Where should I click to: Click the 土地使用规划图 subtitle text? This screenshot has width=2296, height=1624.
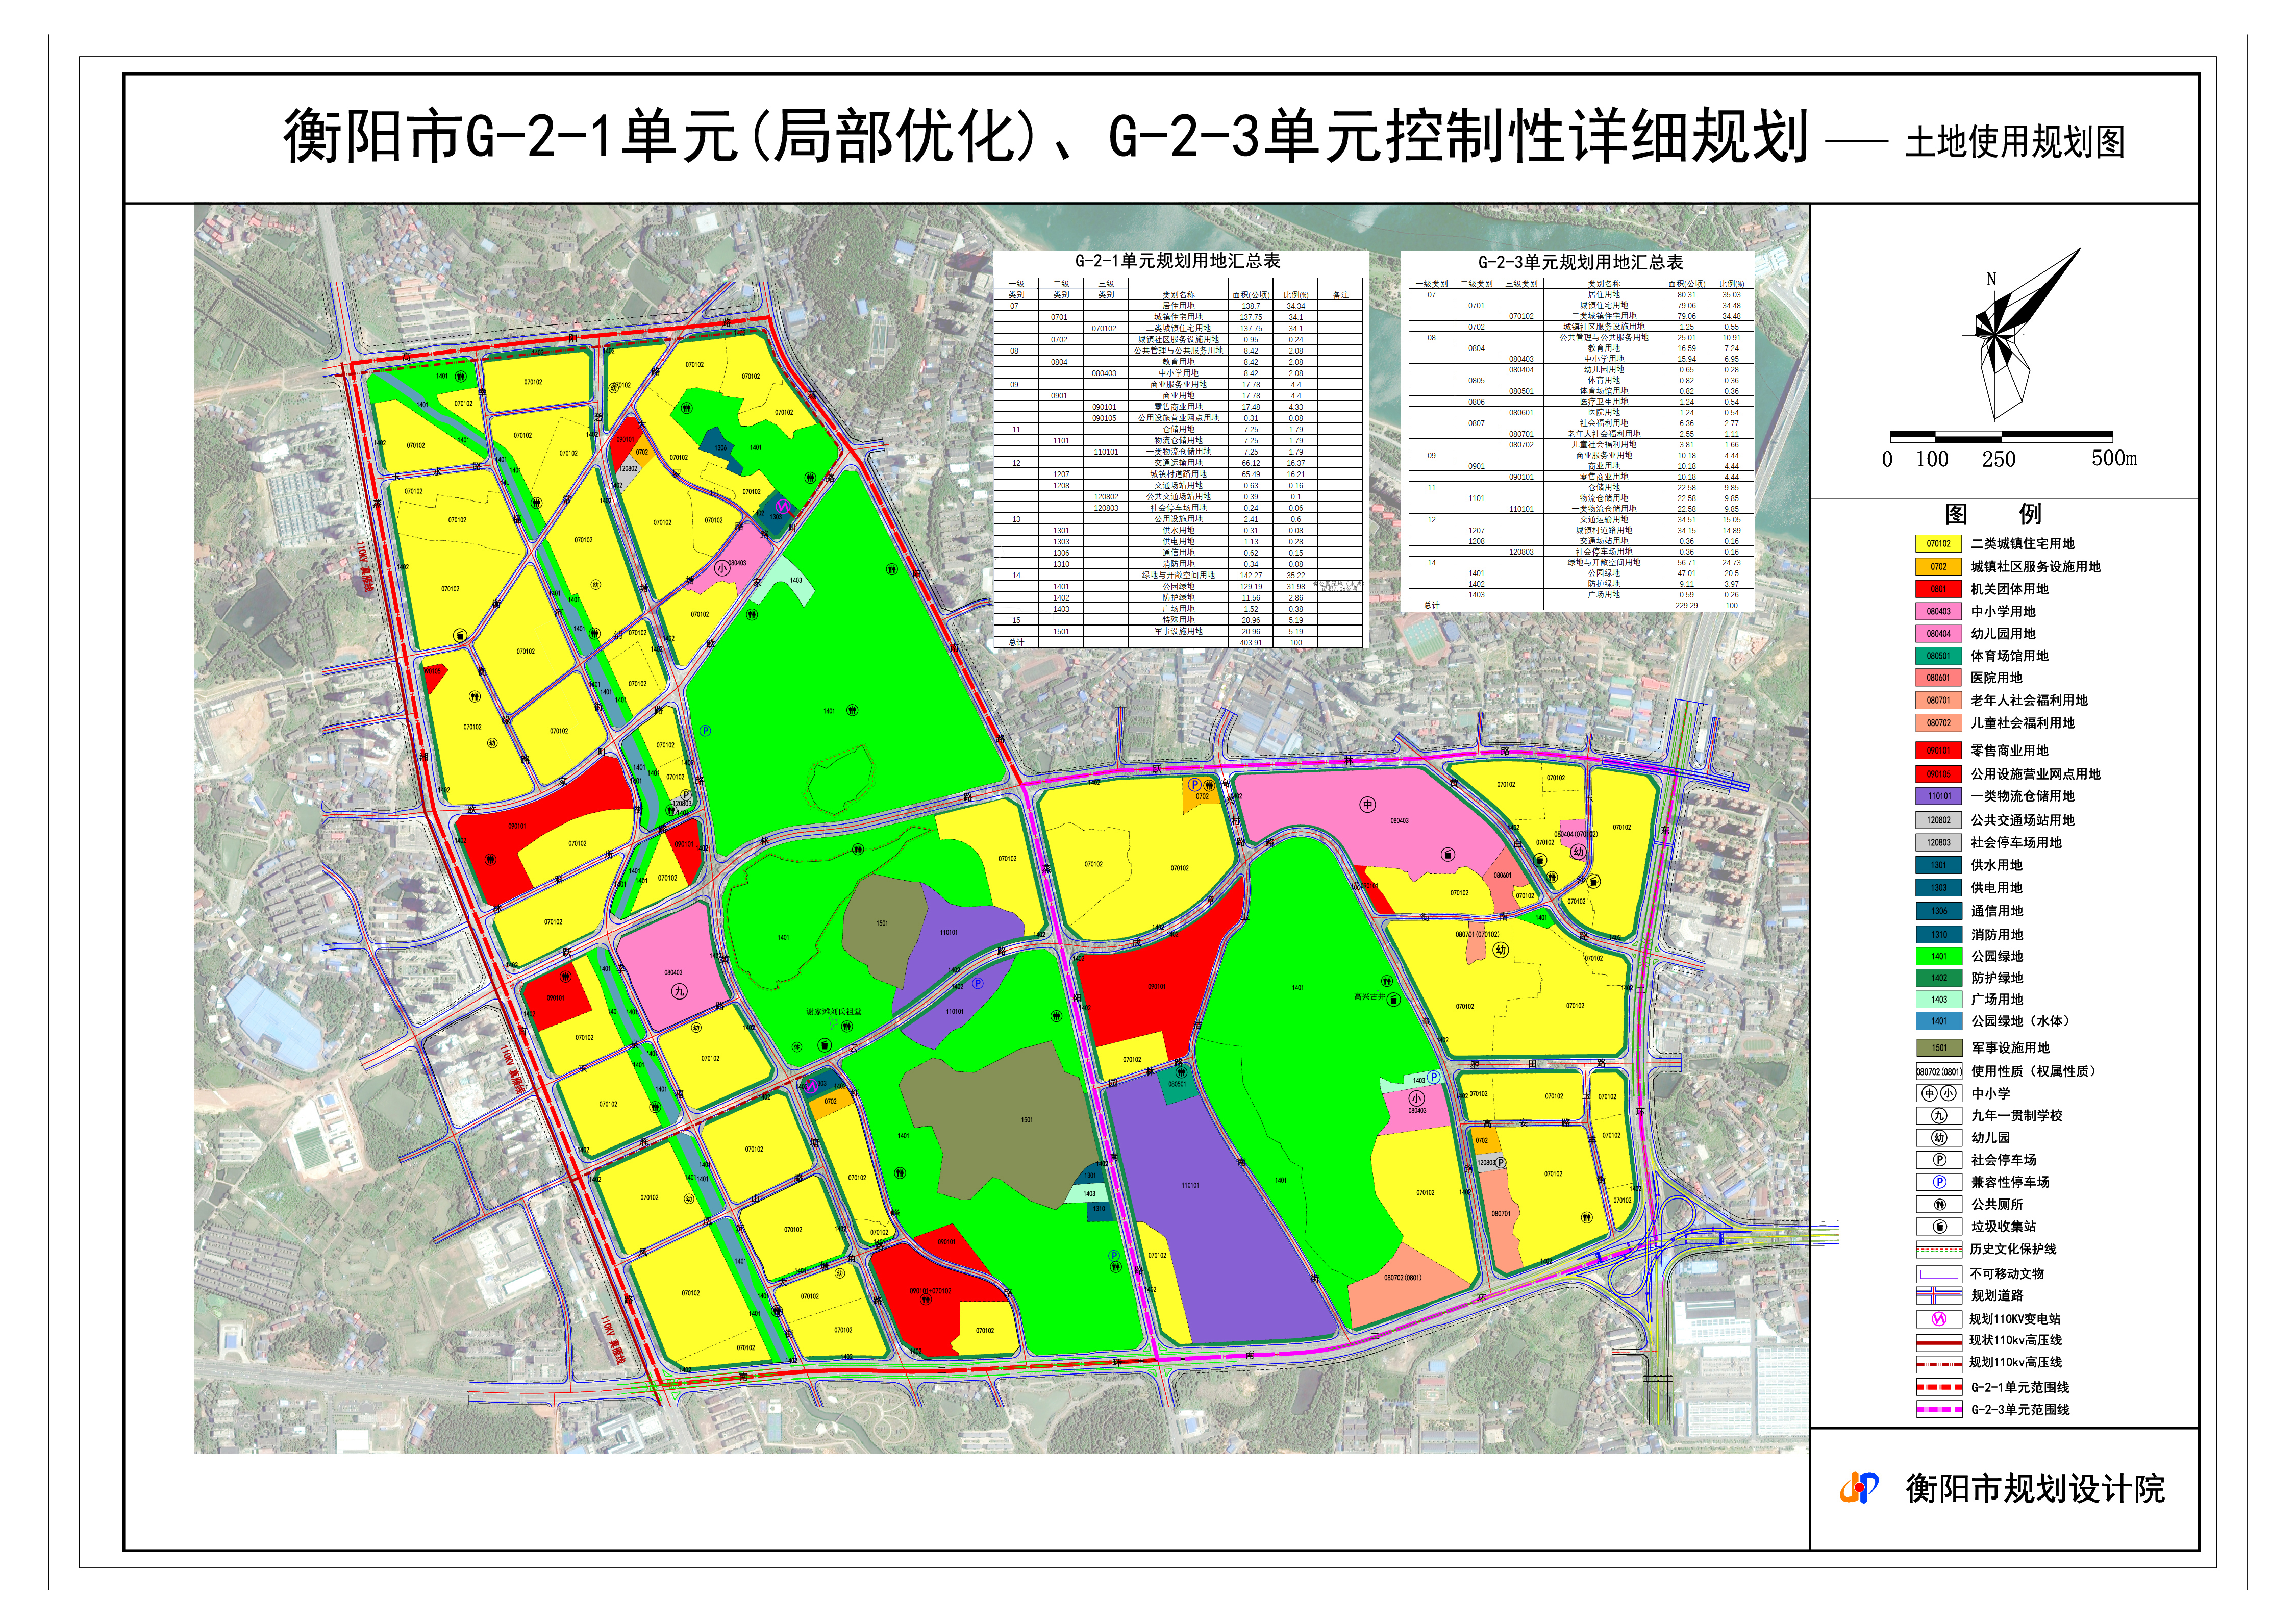2015,142
